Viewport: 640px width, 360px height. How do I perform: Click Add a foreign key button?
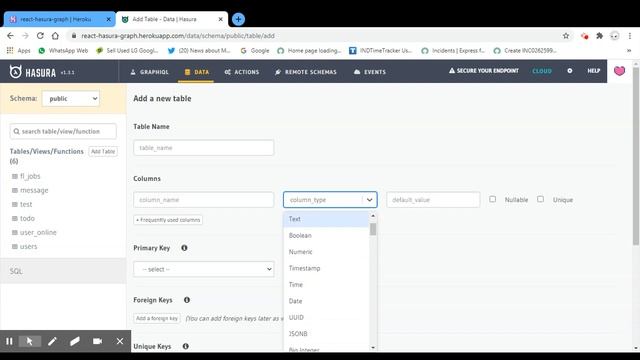(157, 318)
